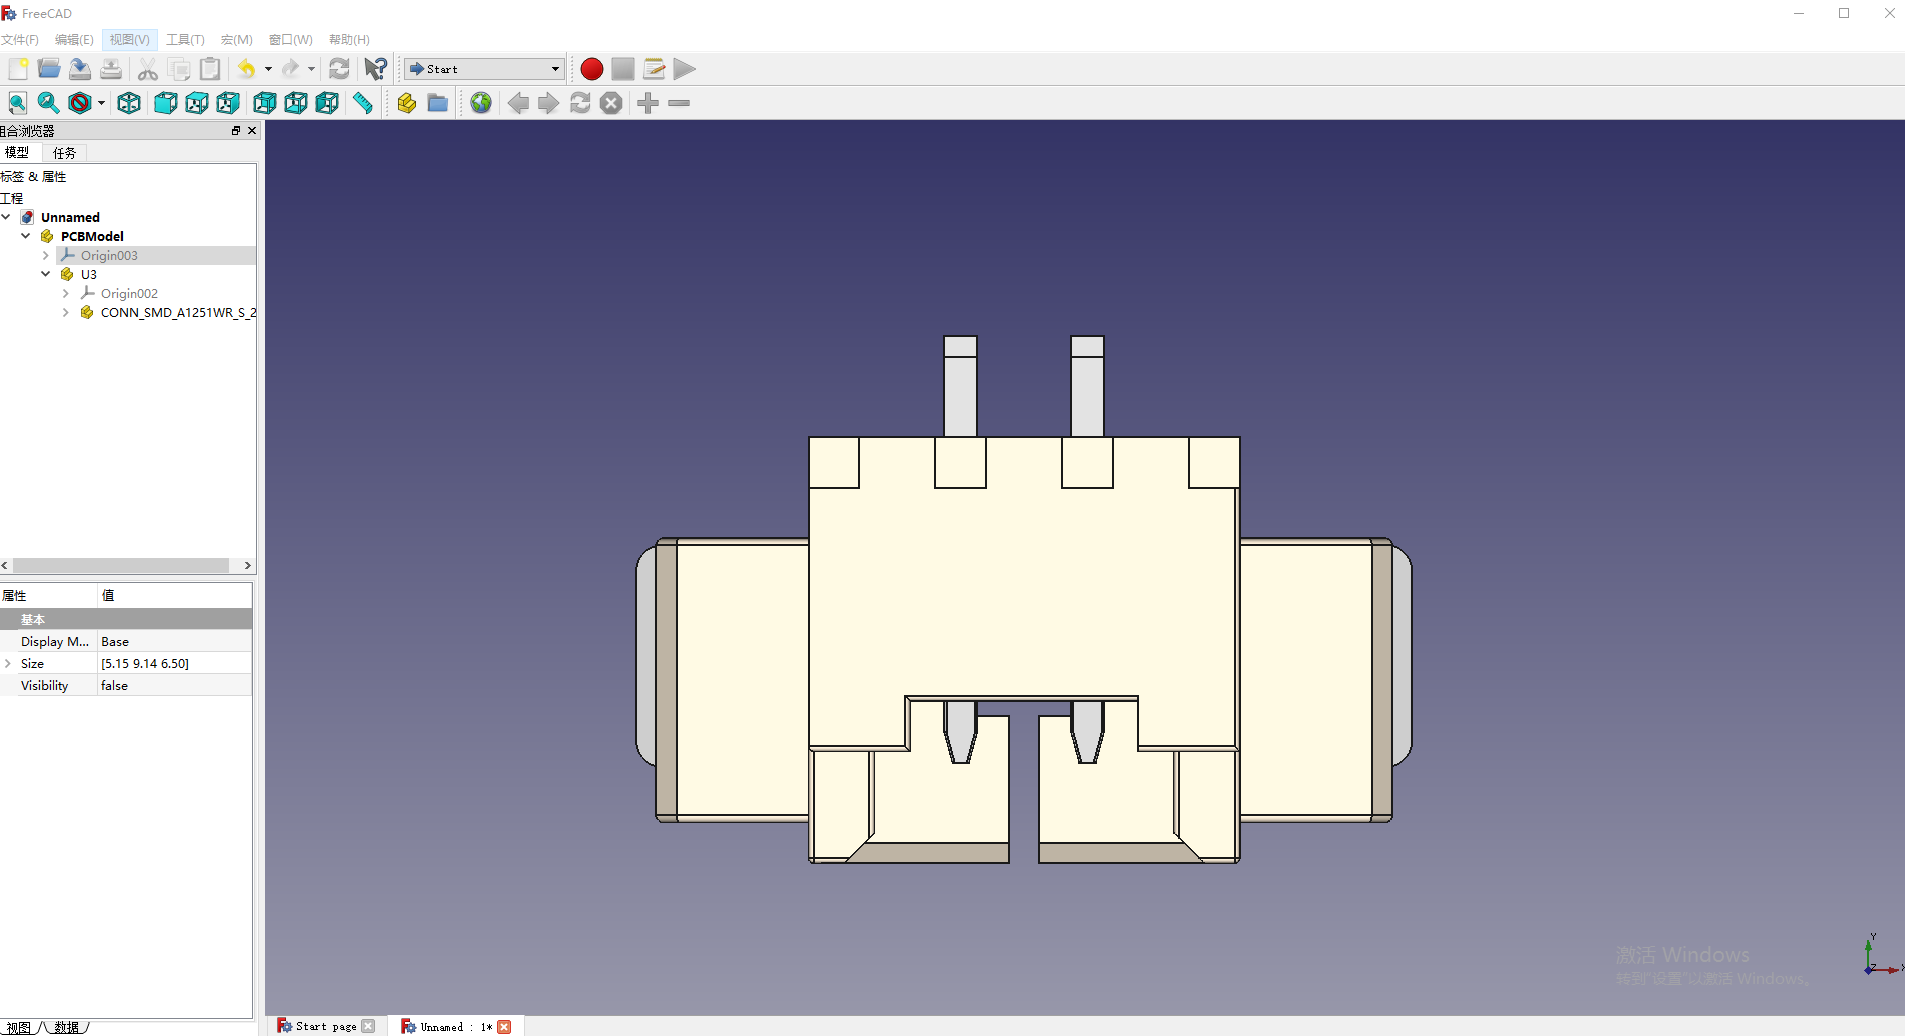Collapse the U3 tree node
The height and width of the screenshot is (1036, 1905).
click(46, 274)
